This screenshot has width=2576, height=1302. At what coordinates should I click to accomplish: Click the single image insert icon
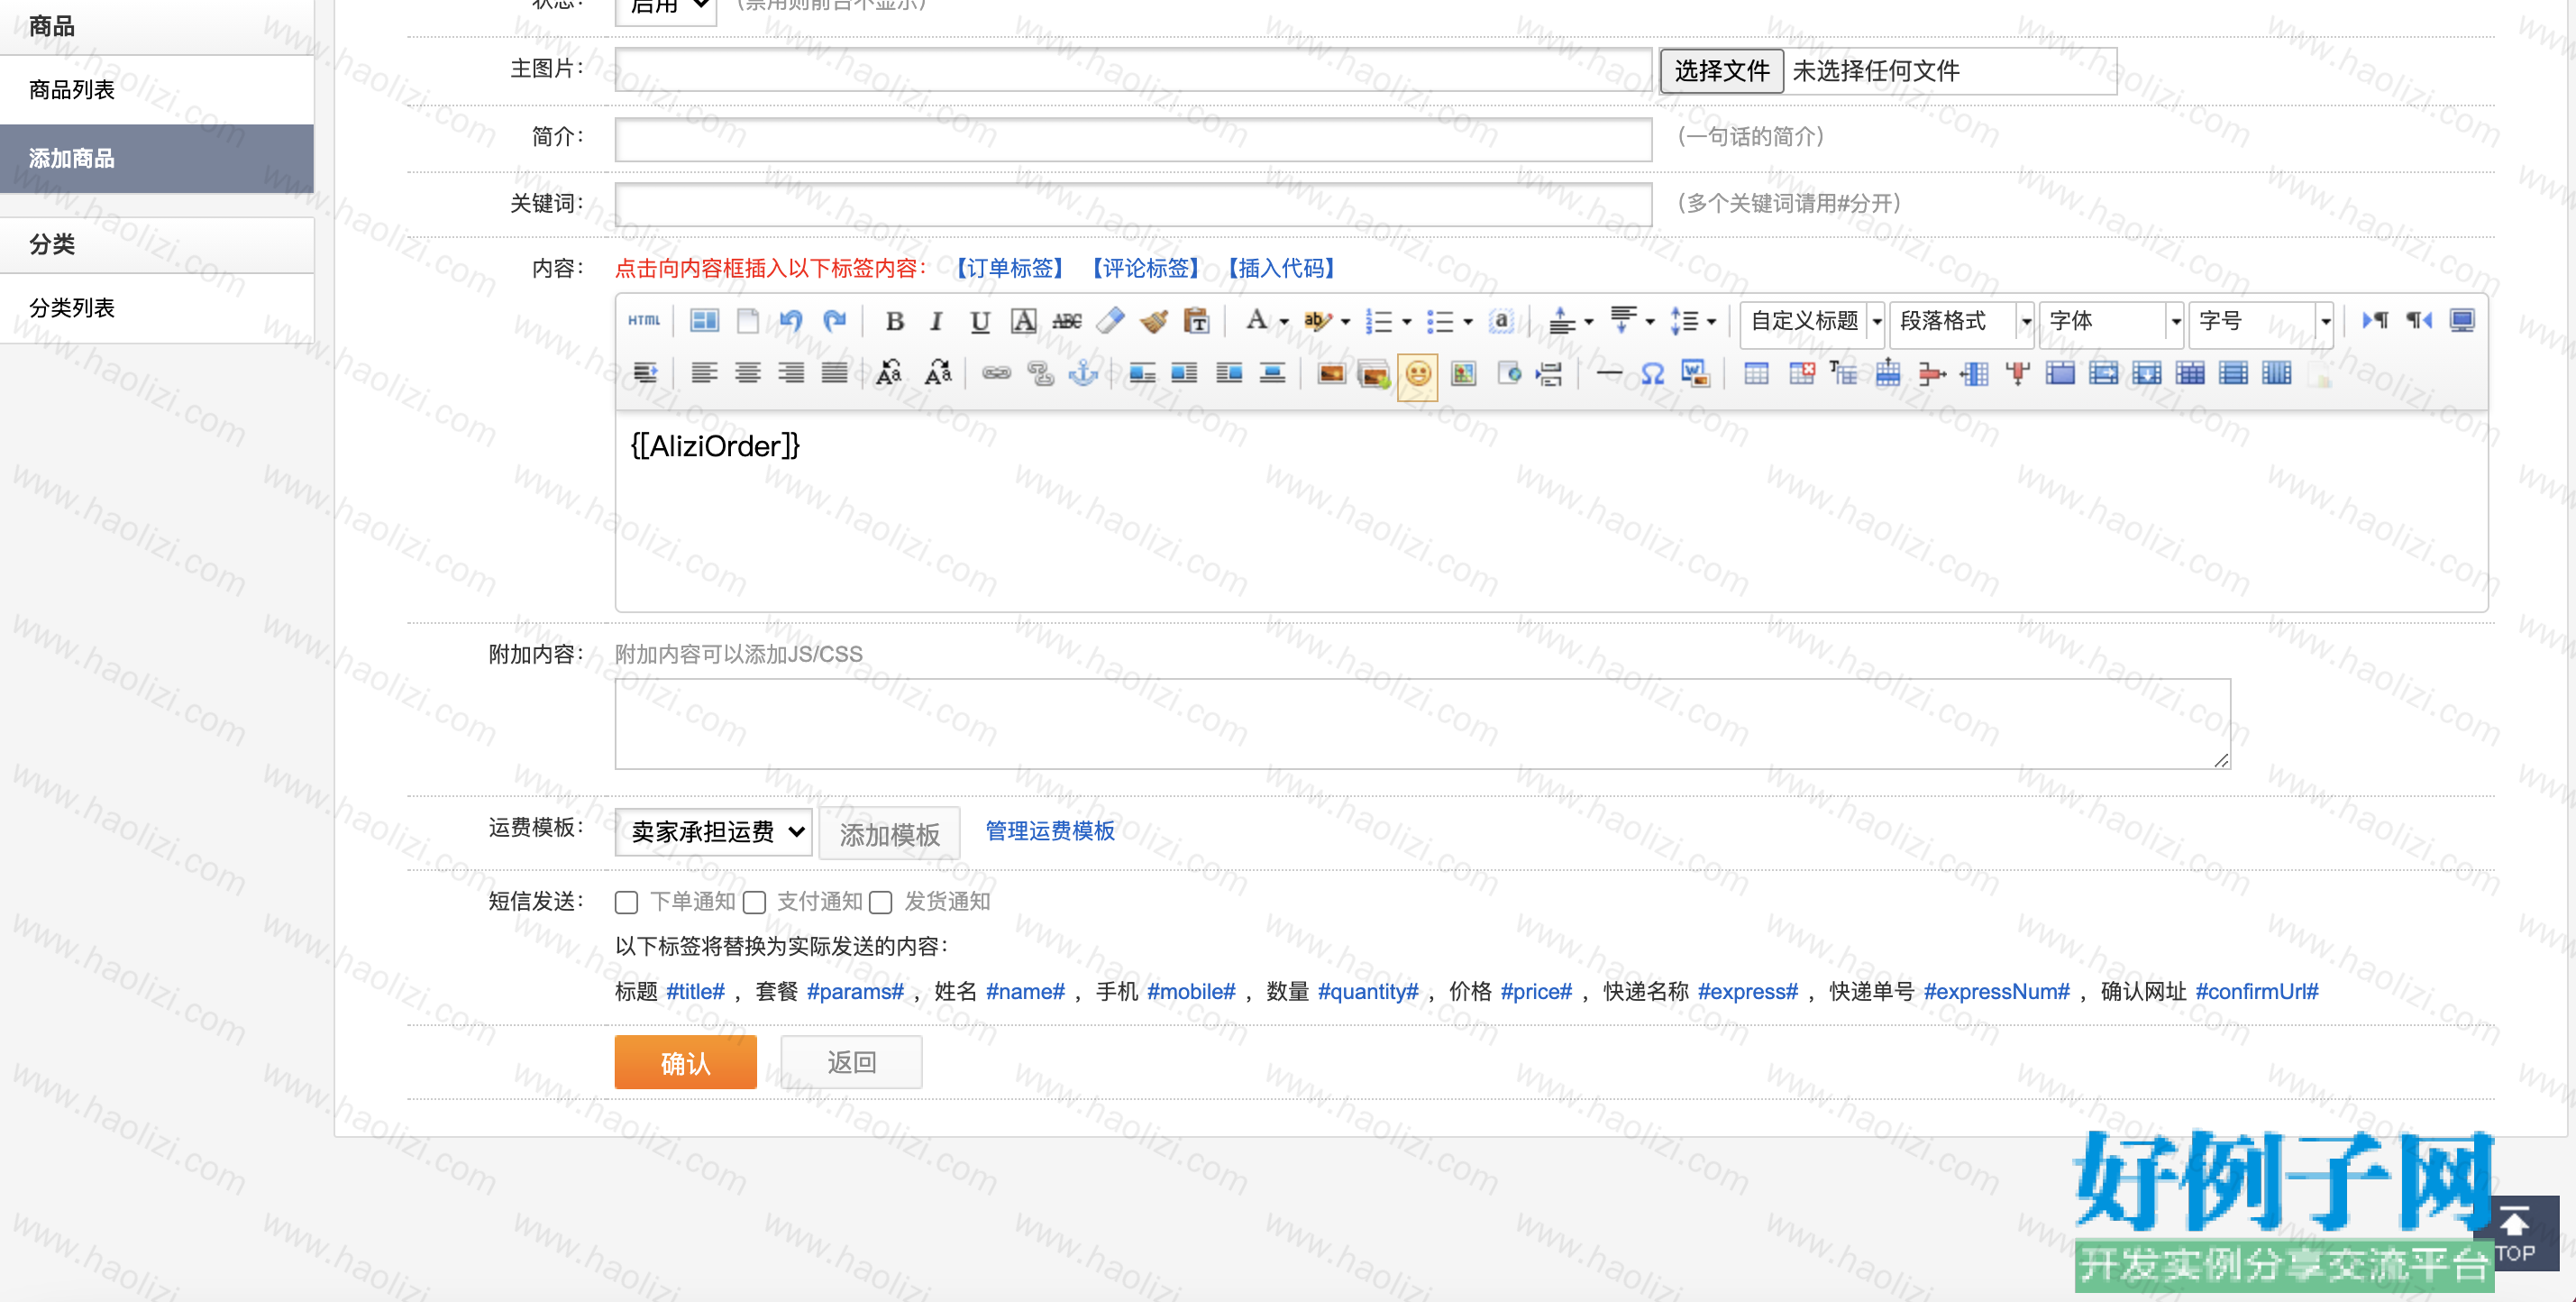pos(1331,373)
